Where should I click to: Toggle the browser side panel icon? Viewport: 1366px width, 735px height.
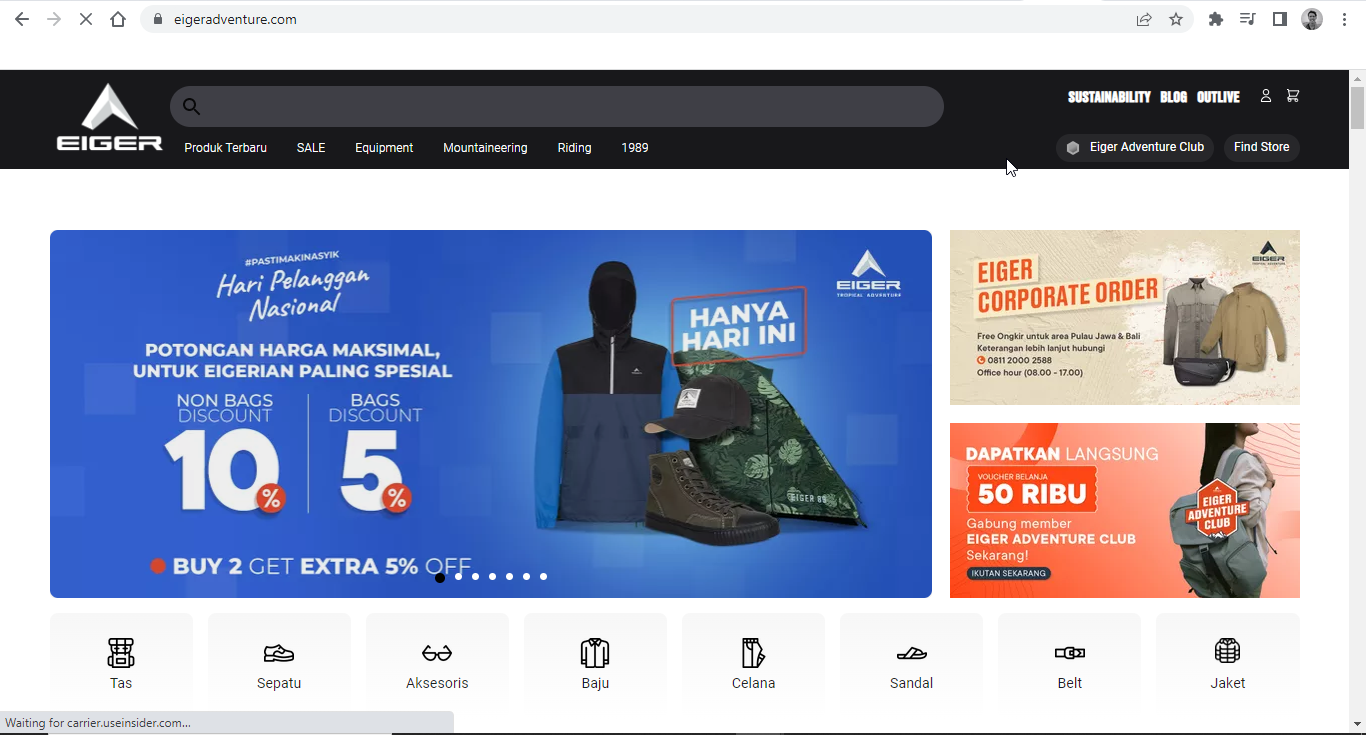1280,19
